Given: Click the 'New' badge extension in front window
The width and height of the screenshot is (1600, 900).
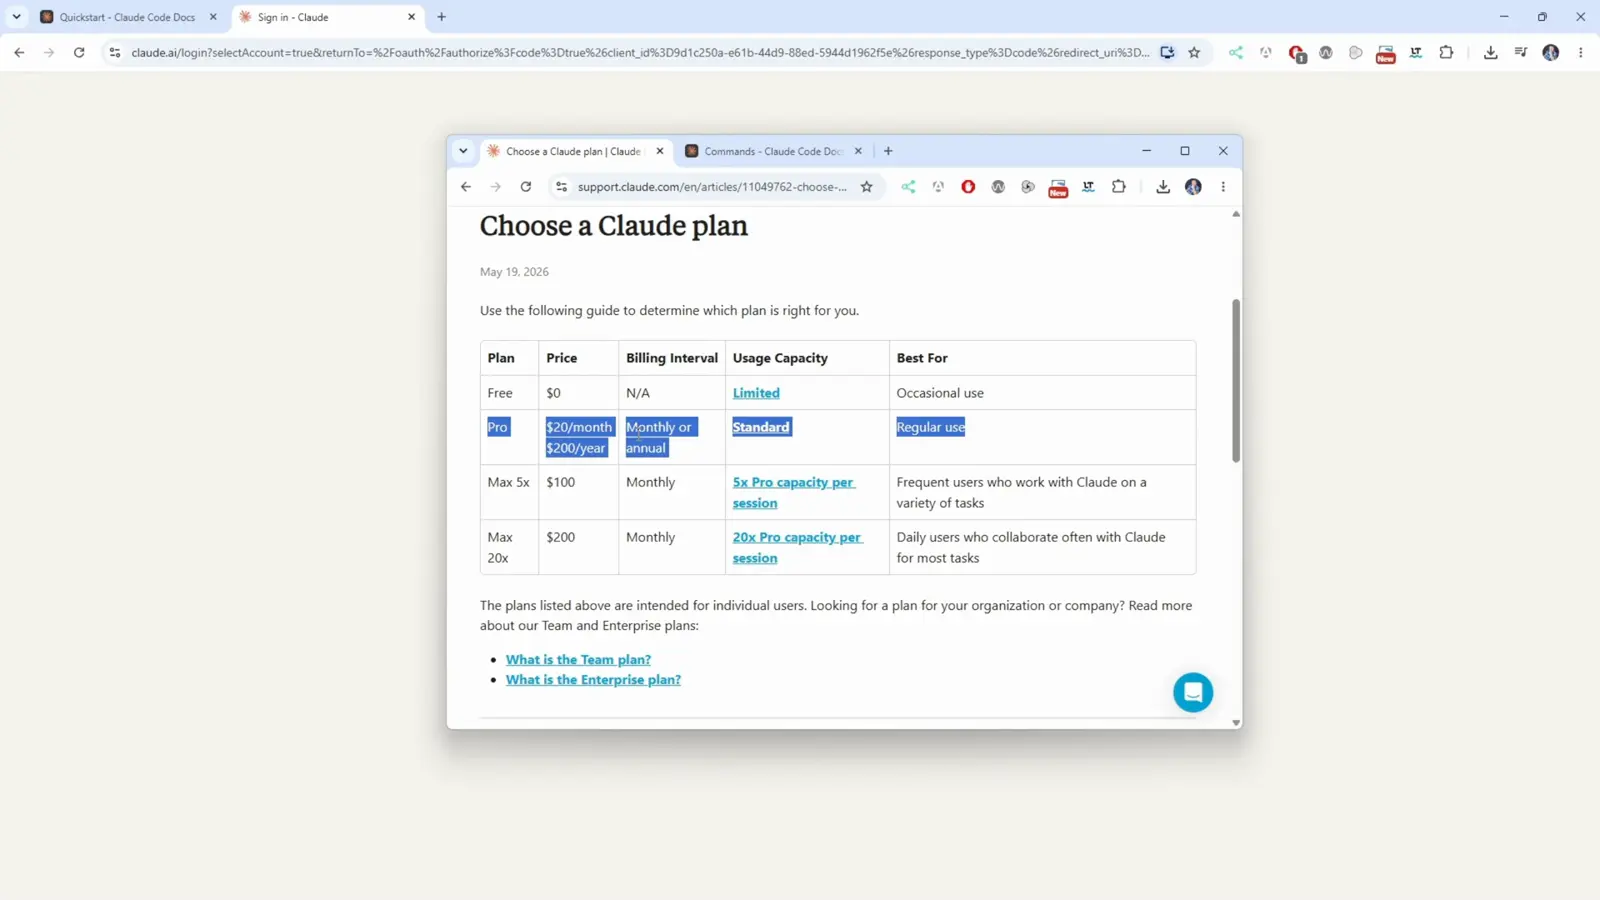Looking at the screenshot, I should tap(1058, 188).
